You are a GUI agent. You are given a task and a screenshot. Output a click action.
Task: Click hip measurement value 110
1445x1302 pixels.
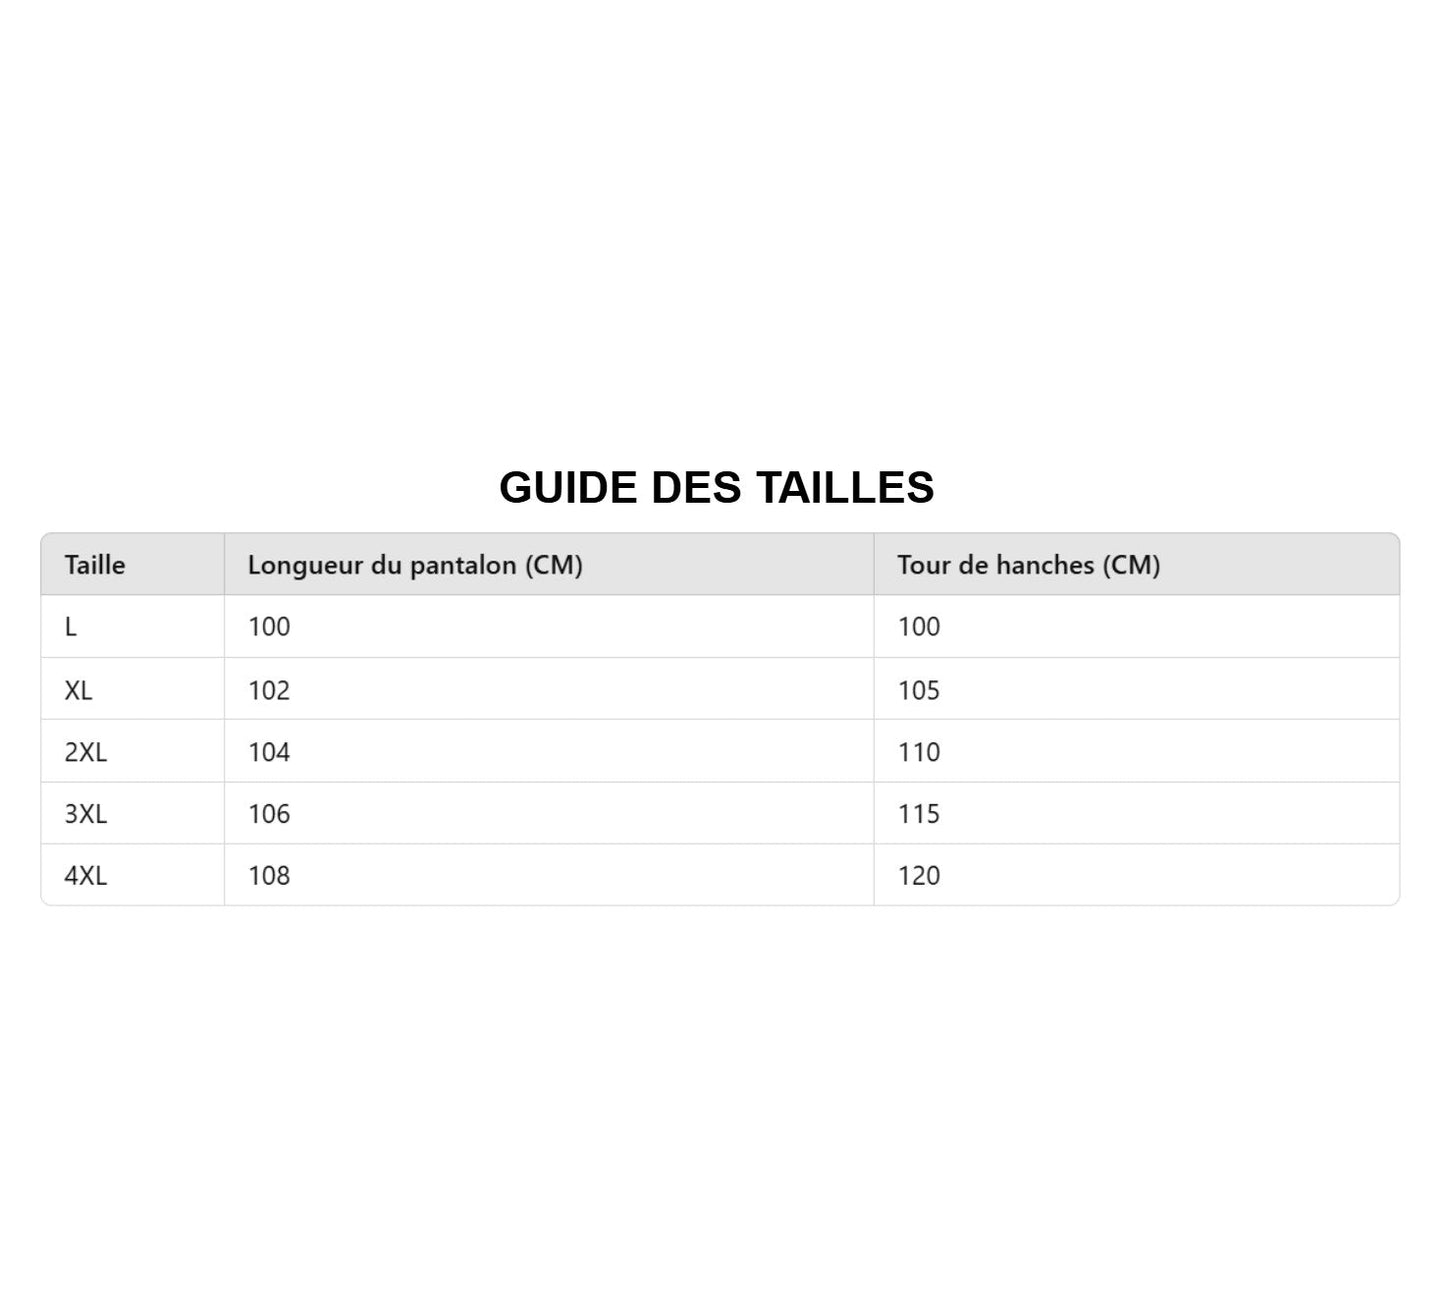click(919, 752)
